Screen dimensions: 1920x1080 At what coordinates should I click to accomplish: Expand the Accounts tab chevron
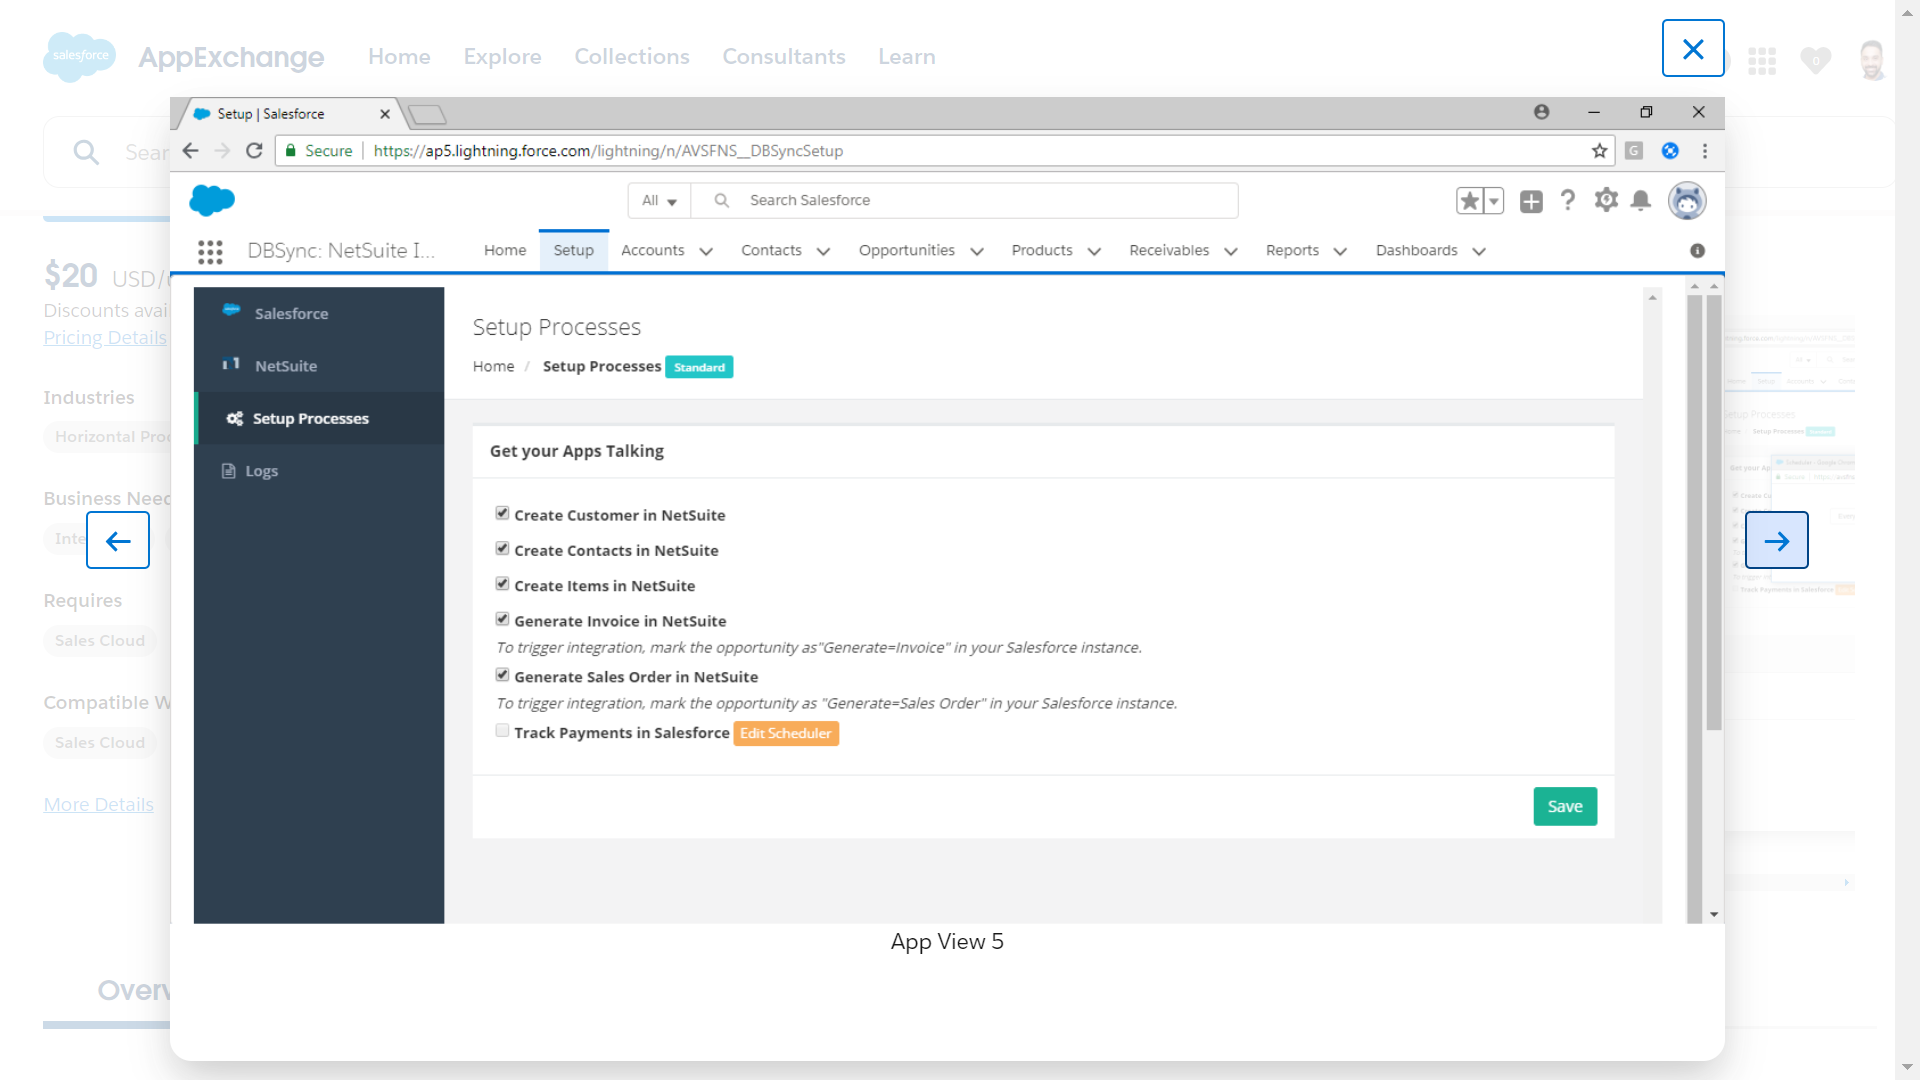point(706,252)
